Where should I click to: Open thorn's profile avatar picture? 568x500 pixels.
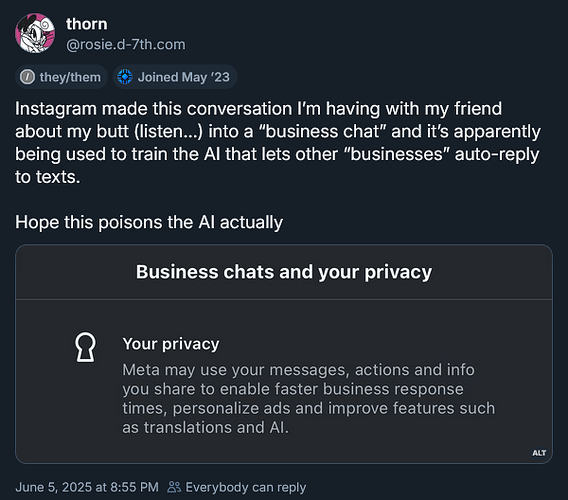point(35,33)
